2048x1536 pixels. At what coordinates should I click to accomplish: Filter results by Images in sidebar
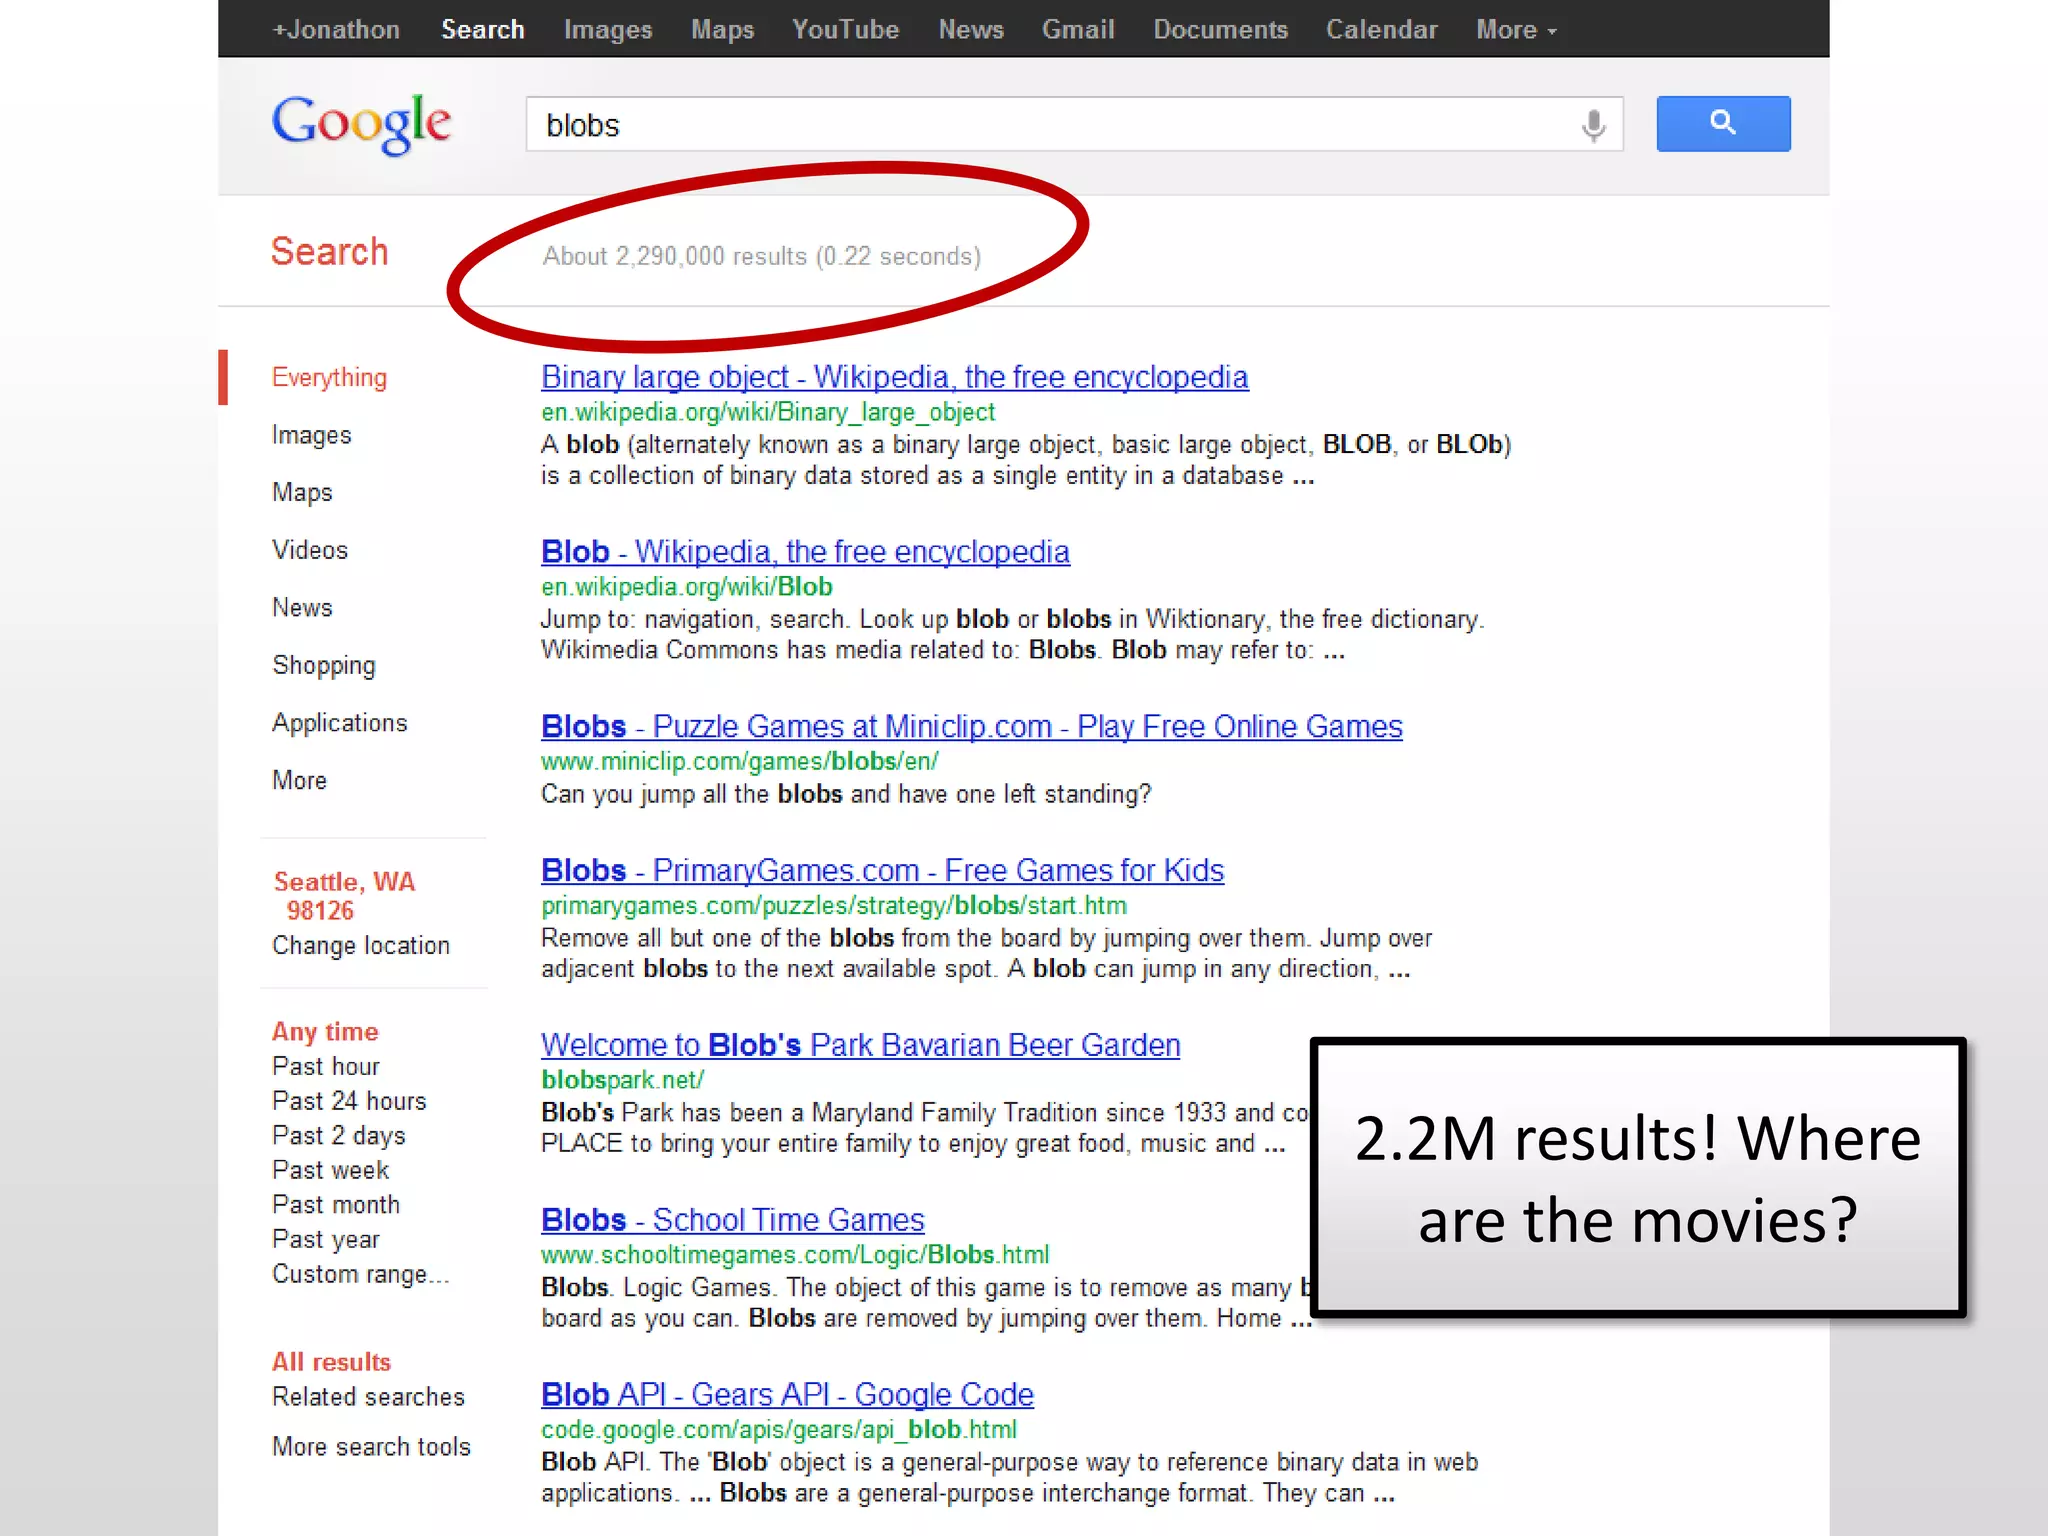(312, 435)
